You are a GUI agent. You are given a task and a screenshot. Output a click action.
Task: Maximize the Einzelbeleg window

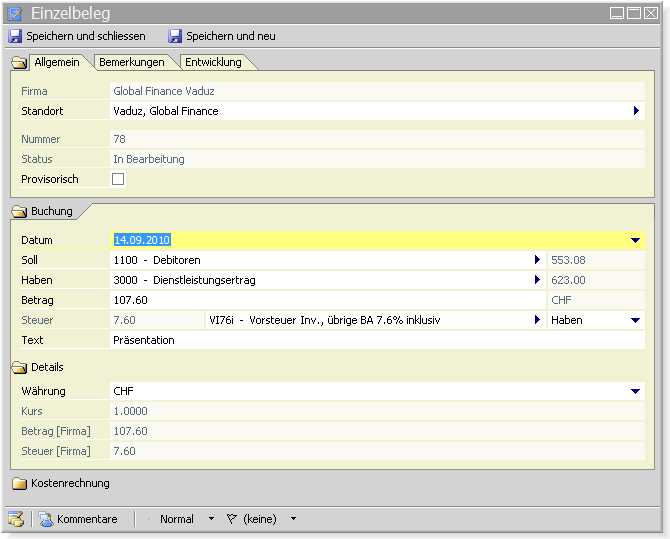pyautogui.click(x=634, y=13)
